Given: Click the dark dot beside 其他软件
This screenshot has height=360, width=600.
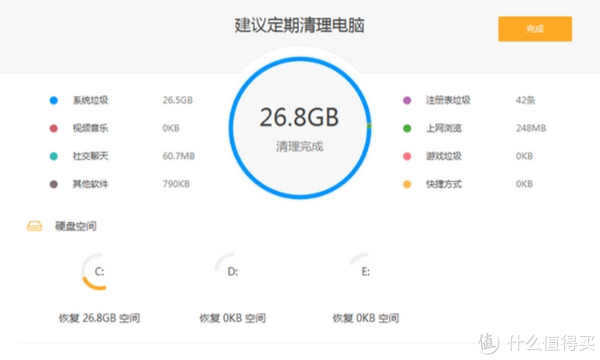Looking at the screenshot, I should click(54, 184).
